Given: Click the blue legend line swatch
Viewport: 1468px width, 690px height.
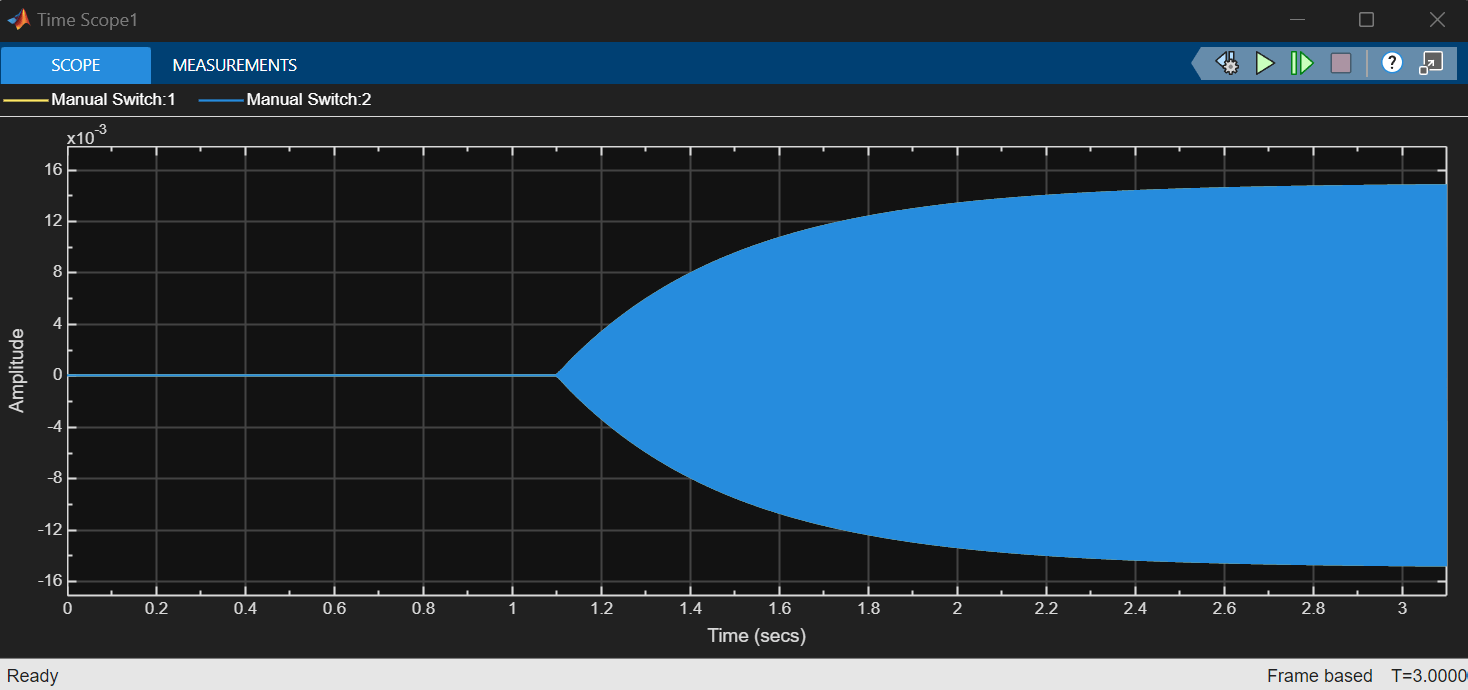Looking at the screenshot, I should [221, 100].
